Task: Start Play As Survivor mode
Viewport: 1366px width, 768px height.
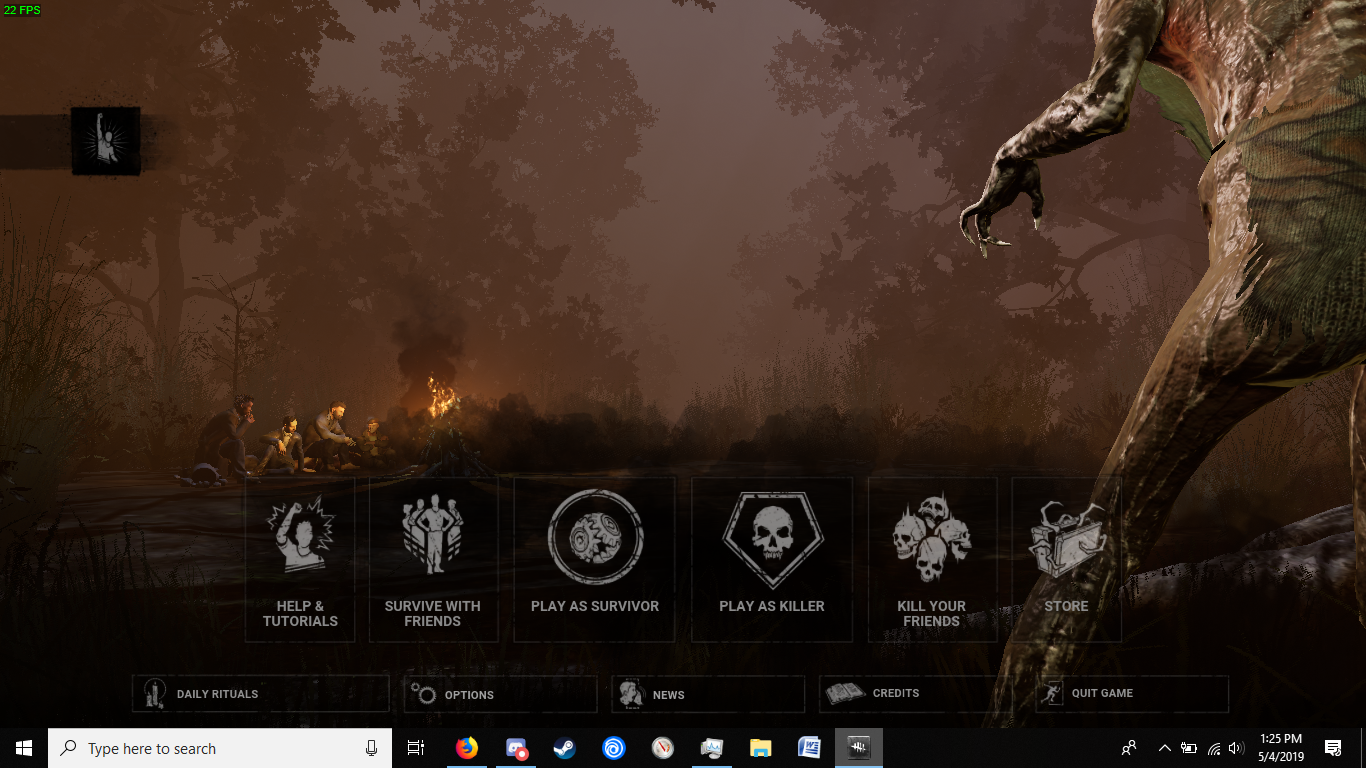Action: 594,559
